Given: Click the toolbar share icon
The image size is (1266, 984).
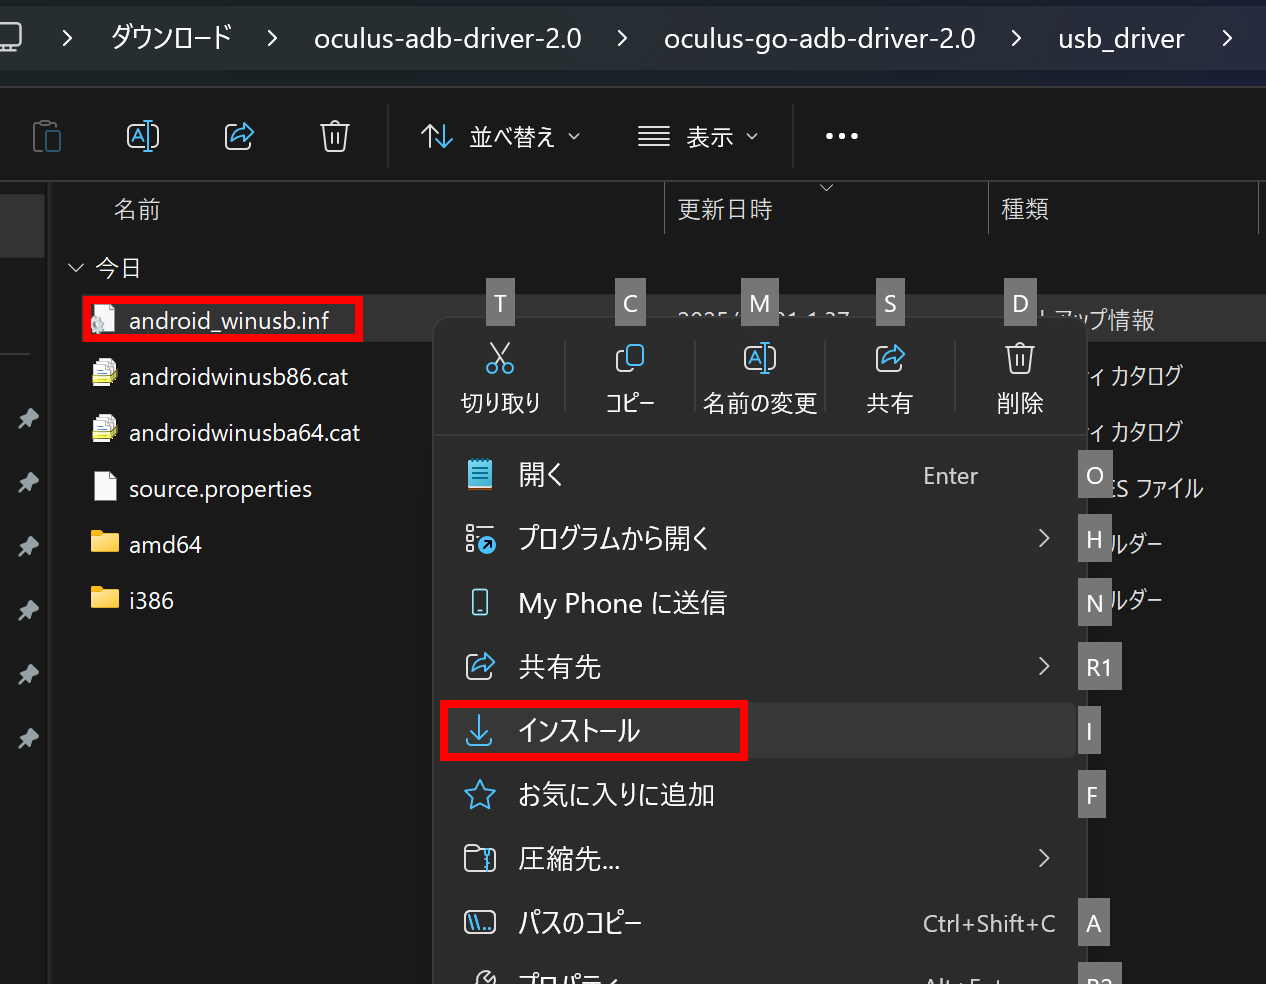Looking at the screenshot, I should (239, 136).
